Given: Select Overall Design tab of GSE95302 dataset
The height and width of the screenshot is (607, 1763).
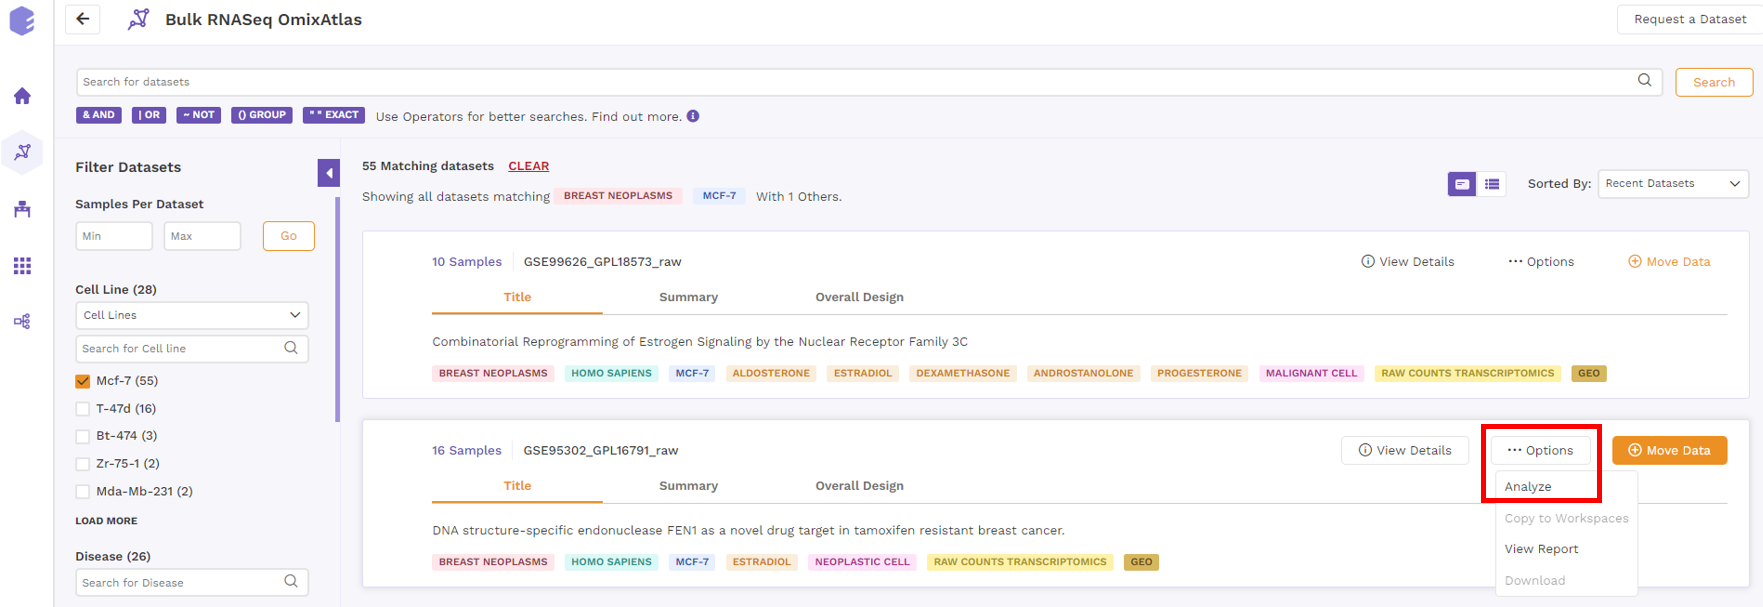Looking at the screenshot, I should [x=859, y=486].
